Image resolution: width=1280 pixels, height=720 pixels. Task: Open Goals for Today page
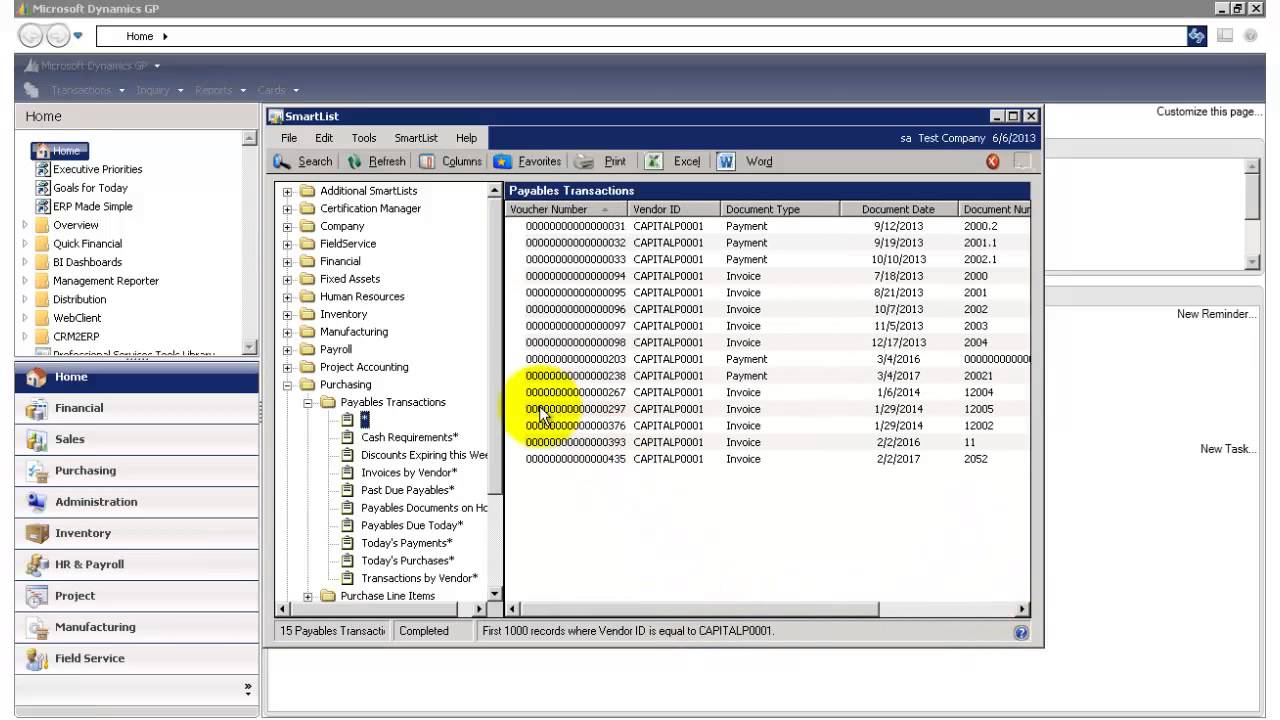[90, 188]
